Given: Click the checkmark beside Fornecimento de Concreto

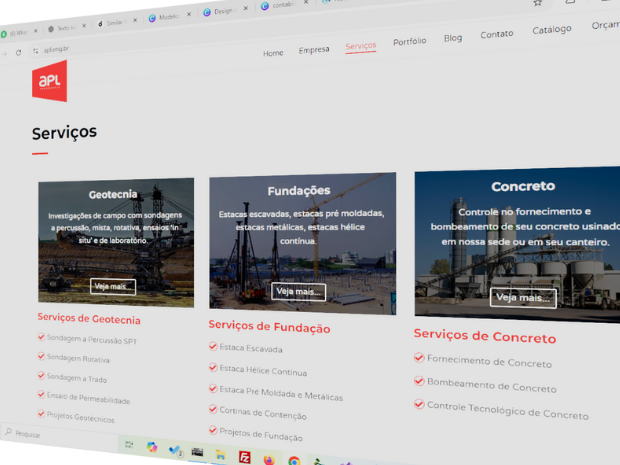Looking at the screenshot, I should coord(419,358).
